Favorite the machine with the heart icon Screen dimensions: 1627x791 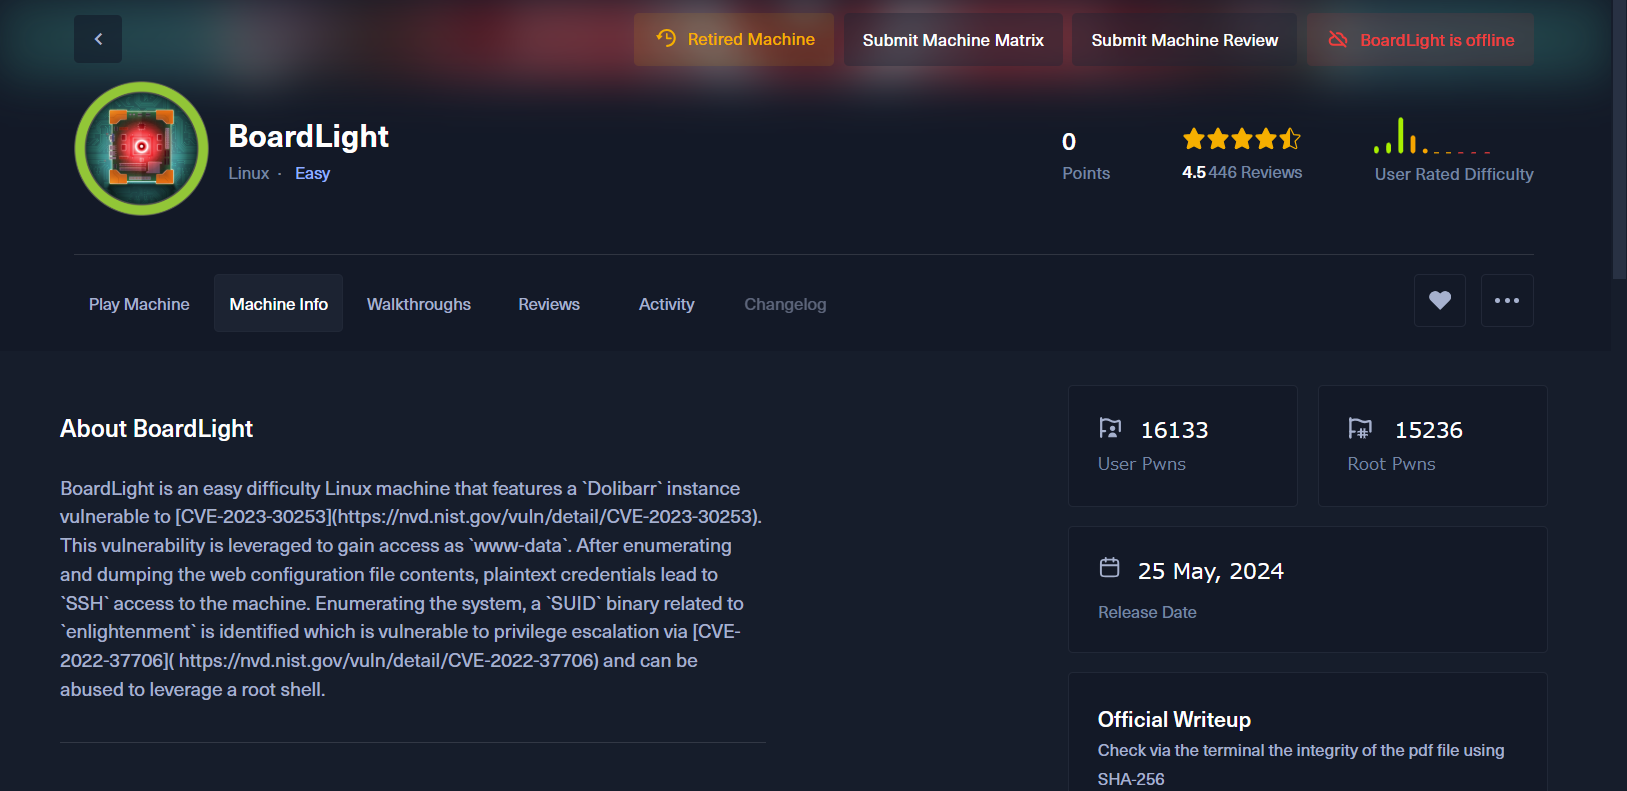[x=1440, y=300]
